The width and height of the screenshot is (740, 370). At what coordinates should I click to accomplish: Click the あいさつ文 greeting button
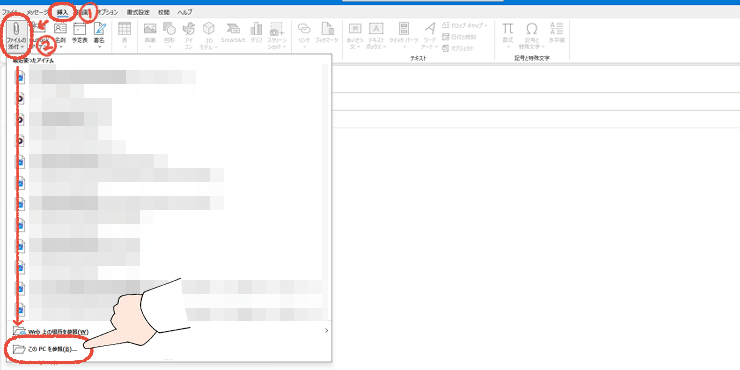tap(355, 35)
